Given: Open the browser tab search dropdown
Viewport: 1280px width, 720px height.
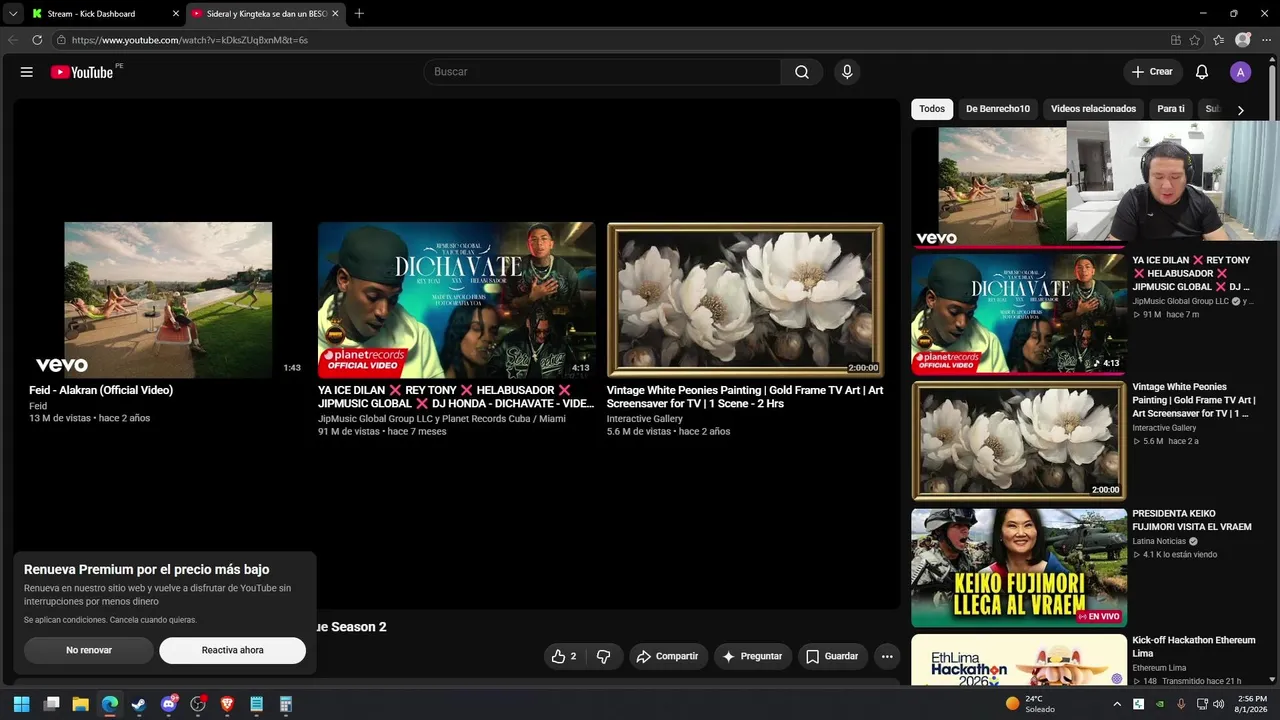Looking at the screenshot, I should click(x=13, y=14).
